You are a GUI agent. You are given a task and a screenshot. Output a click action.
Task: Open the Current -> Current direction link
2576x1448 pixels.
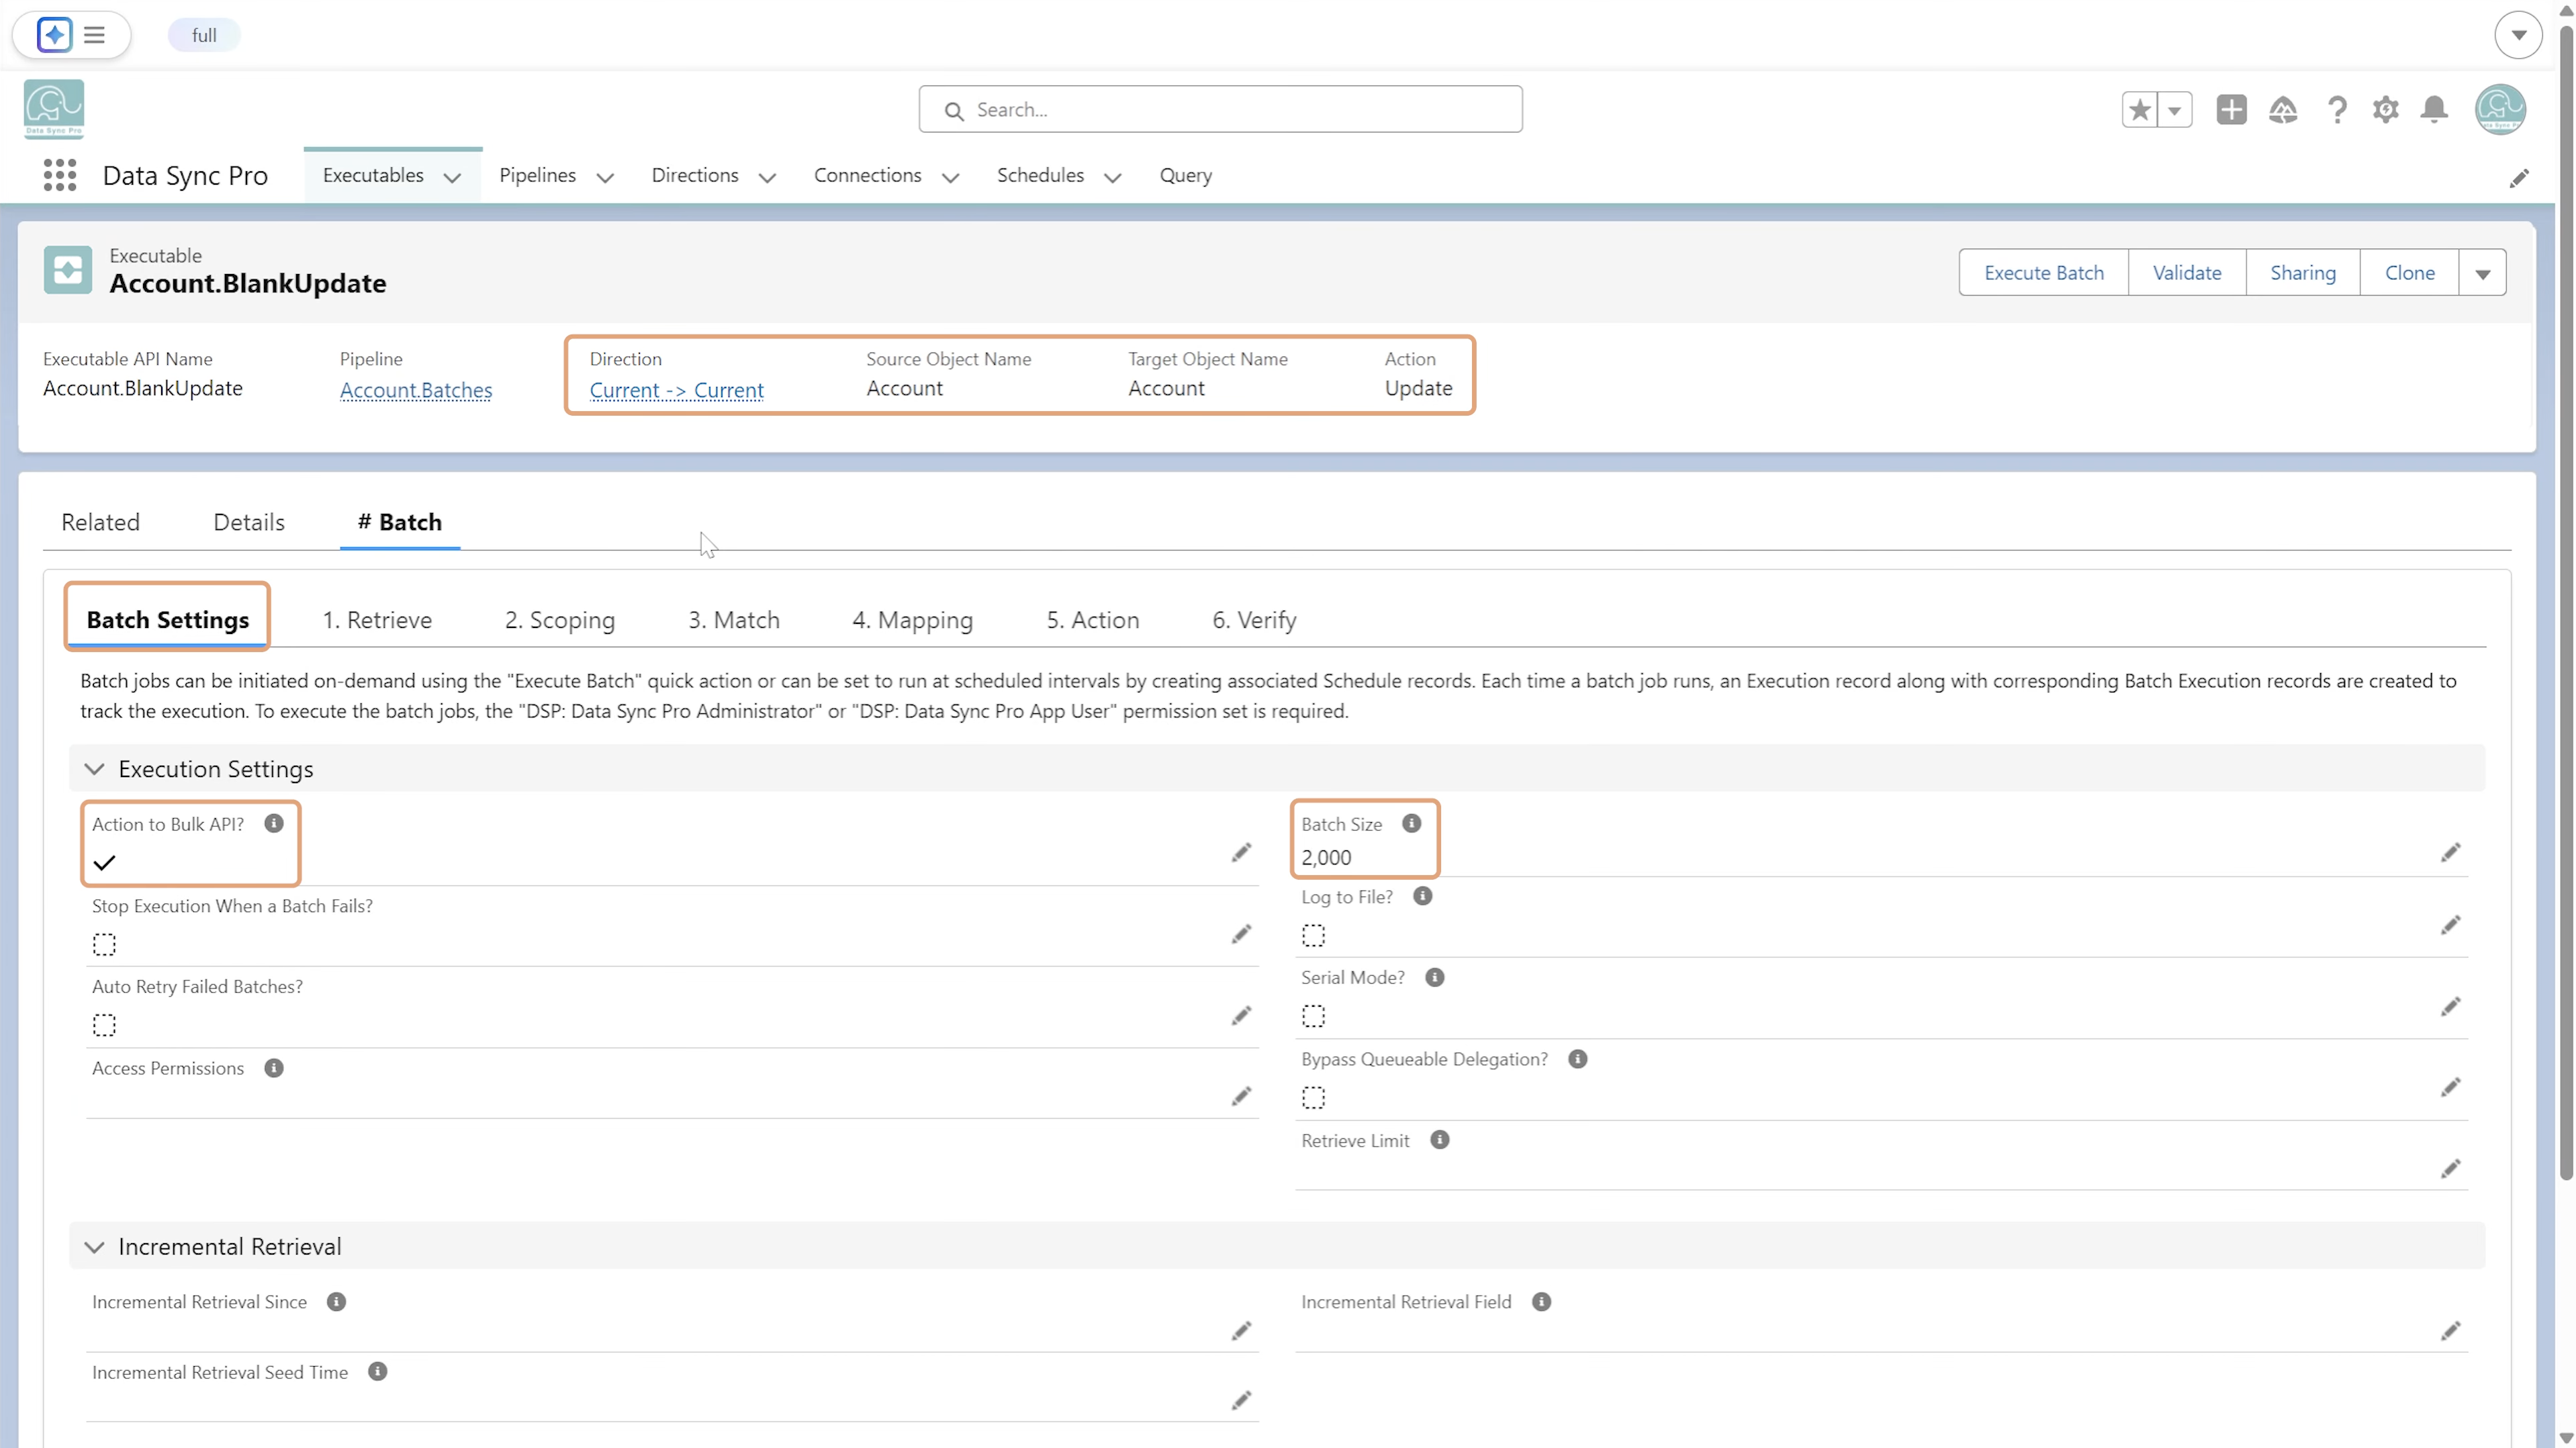click(677, 390)
